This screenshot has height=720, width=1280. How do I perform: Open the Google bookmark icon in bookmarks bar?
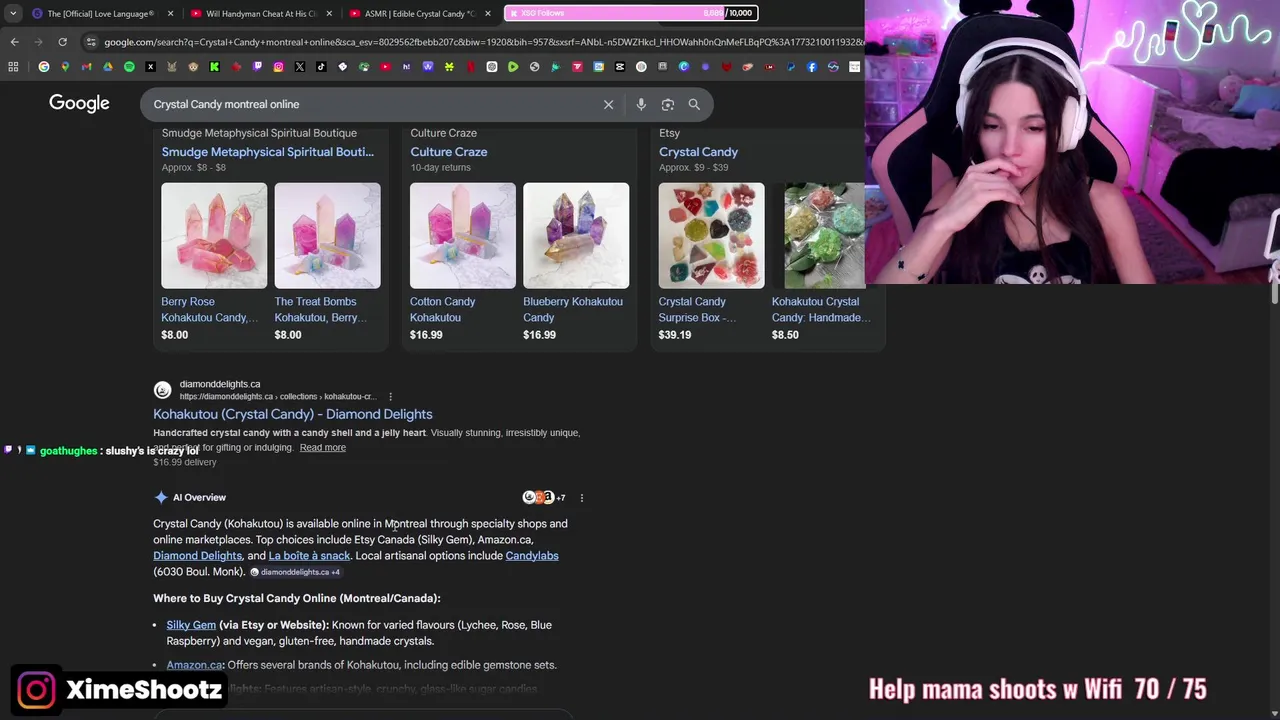pos(44,67)
